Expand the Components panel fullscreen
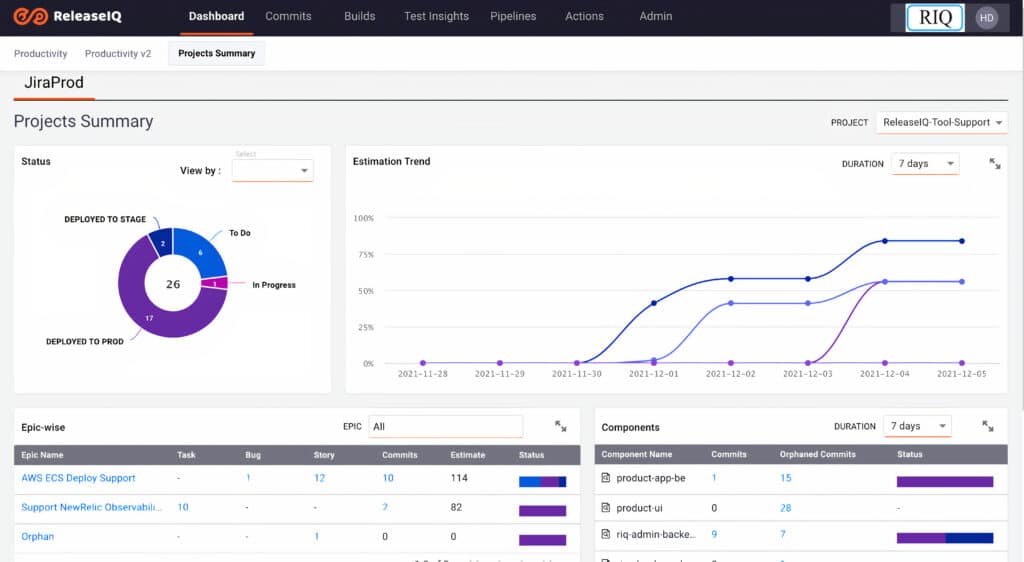1024x562 pixels. tap(987, 426)
